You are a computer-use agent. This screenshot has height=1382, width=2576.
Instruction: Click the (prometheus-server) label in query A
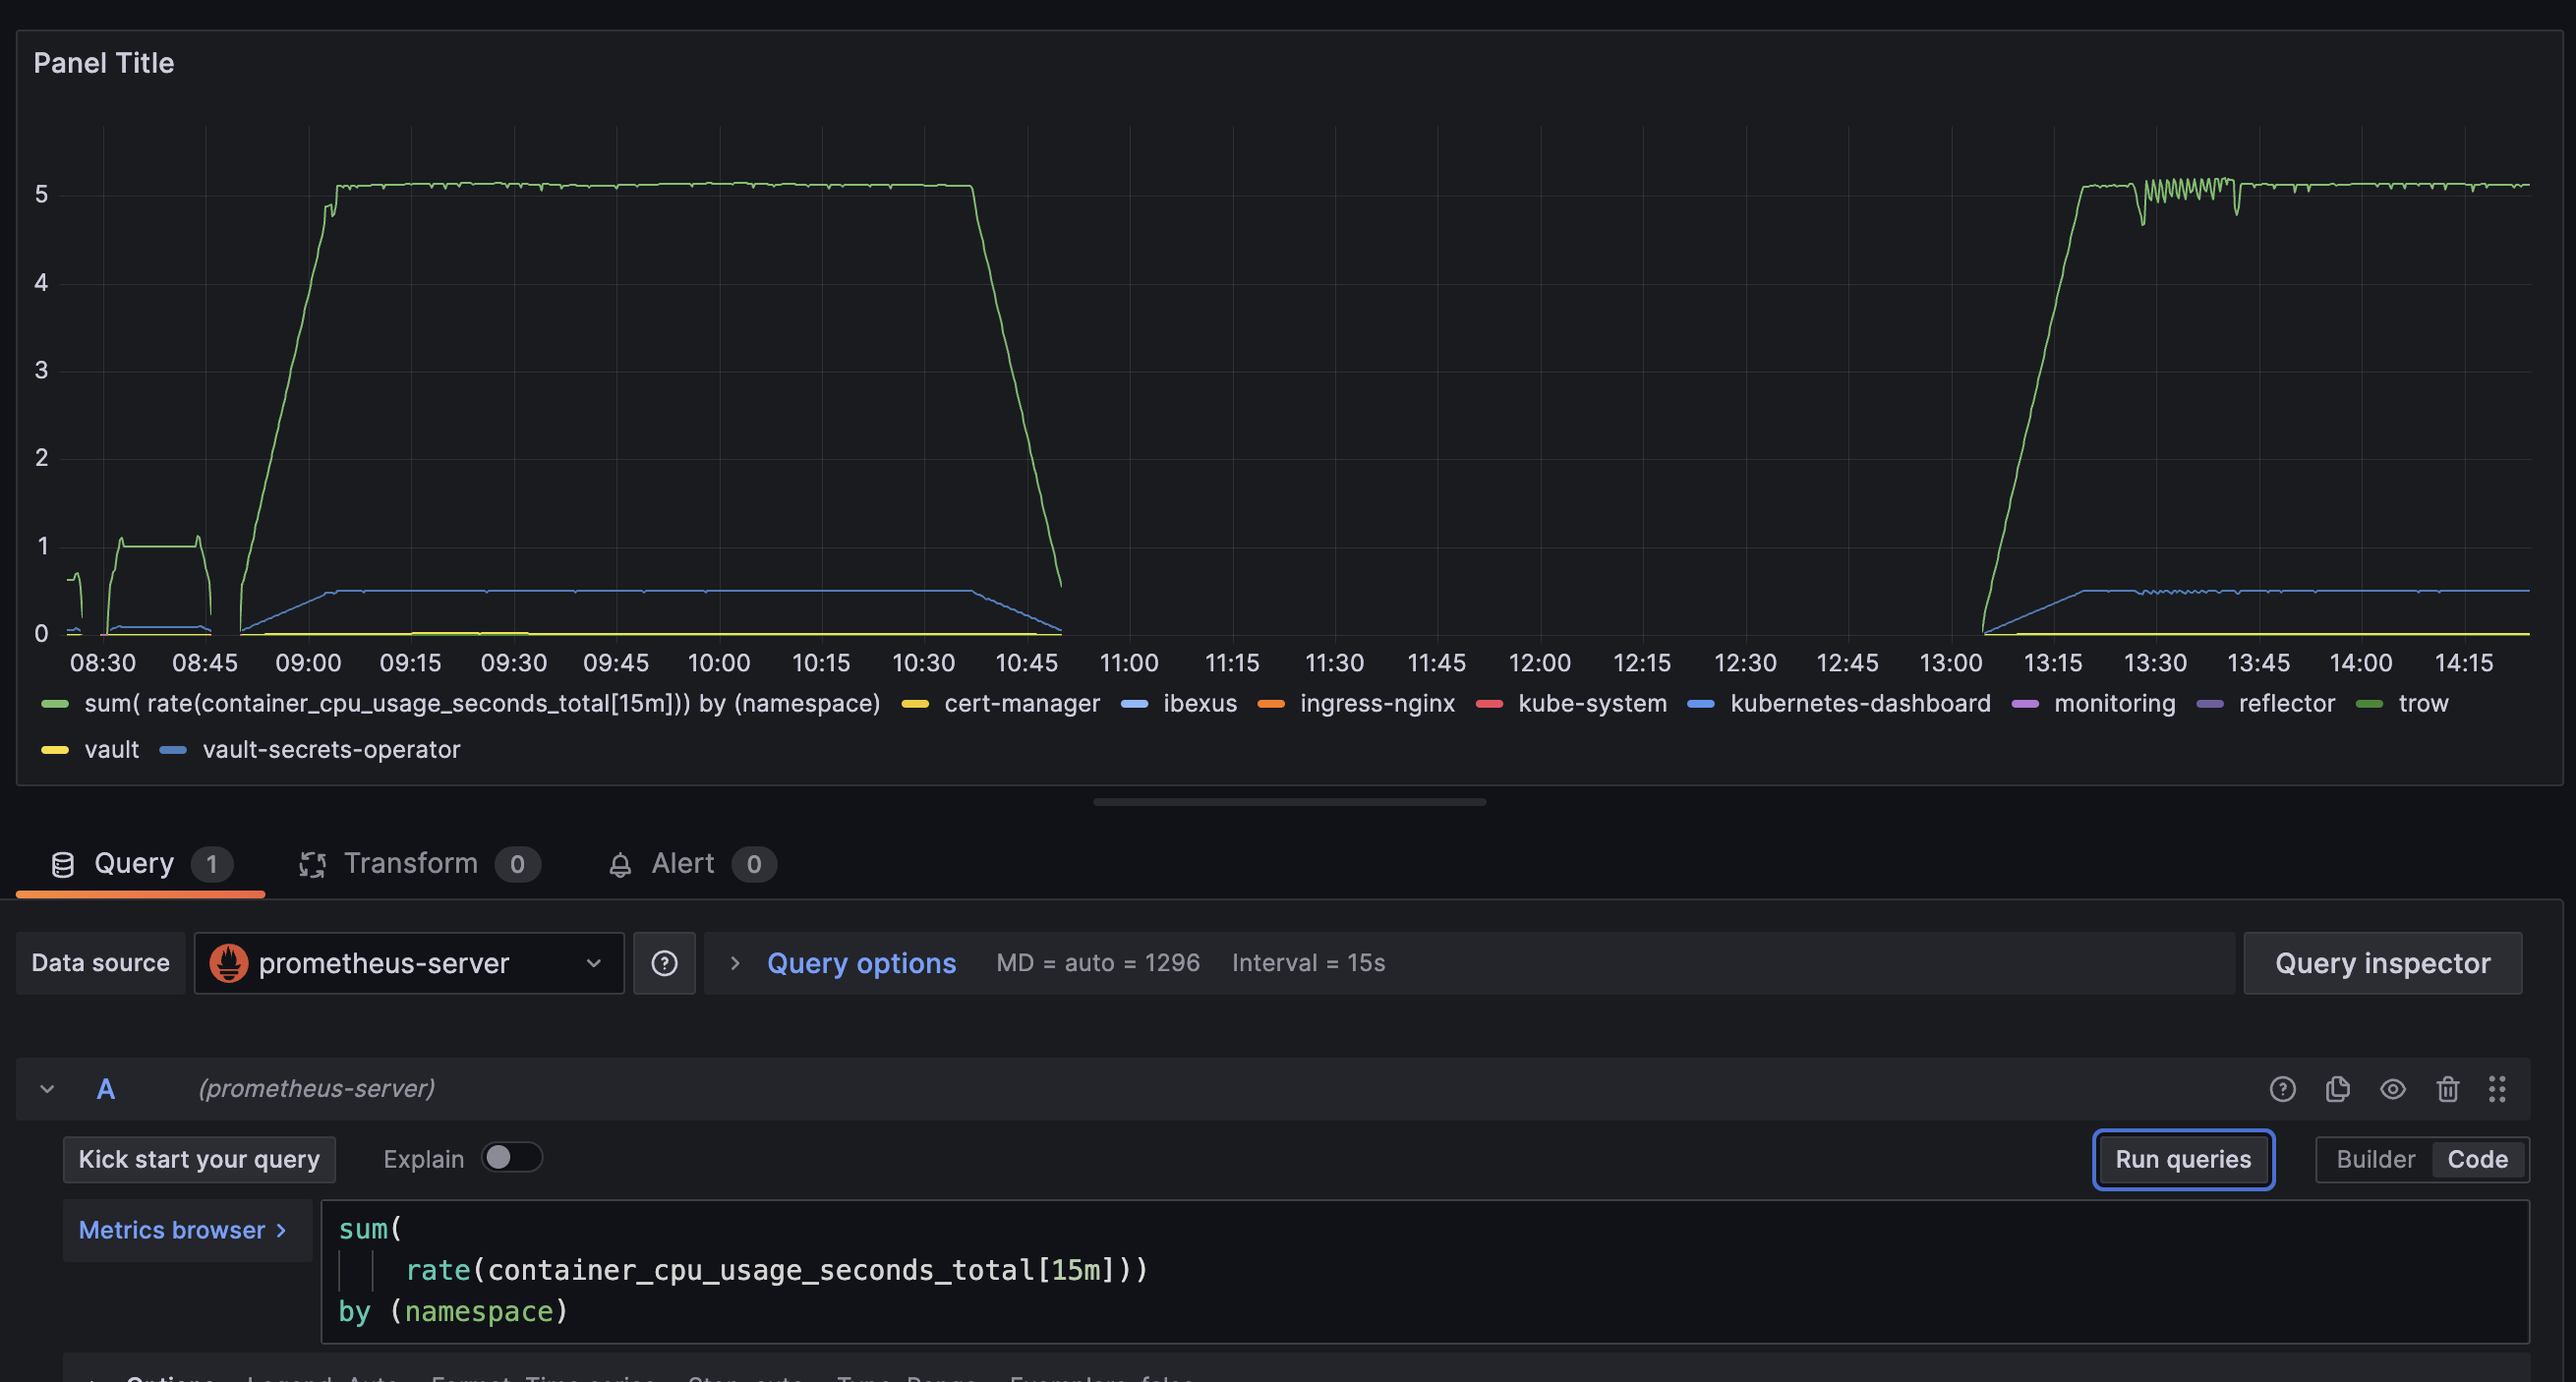tap(316, 1089)
